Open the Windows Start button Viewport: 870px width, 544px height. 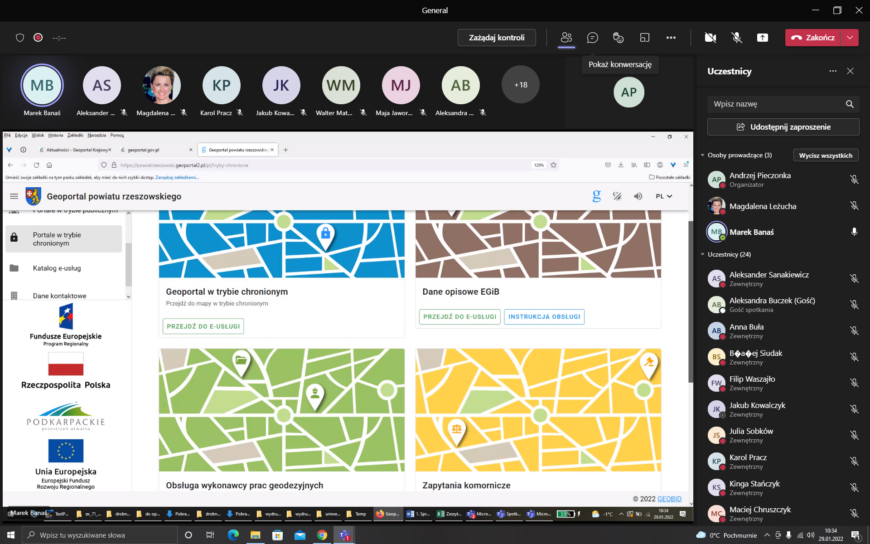coord(11,535)
